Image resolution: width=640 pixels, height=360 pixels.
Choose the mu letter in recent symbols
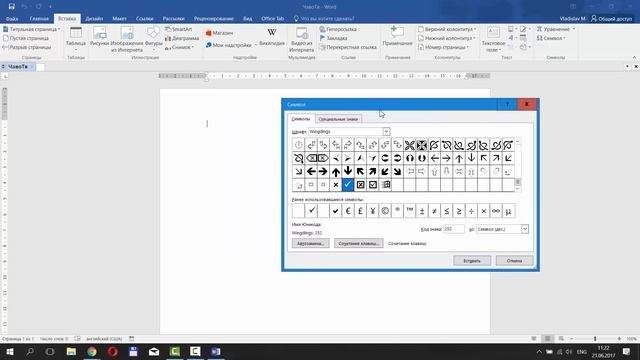tap(508, 211)
